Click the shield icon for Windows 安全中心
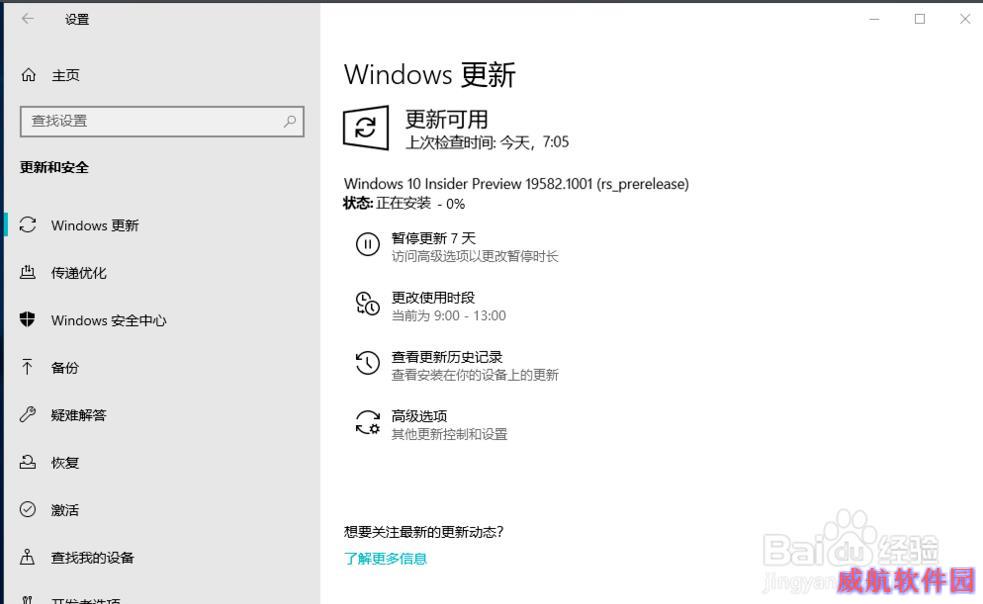 pos(28,320)
